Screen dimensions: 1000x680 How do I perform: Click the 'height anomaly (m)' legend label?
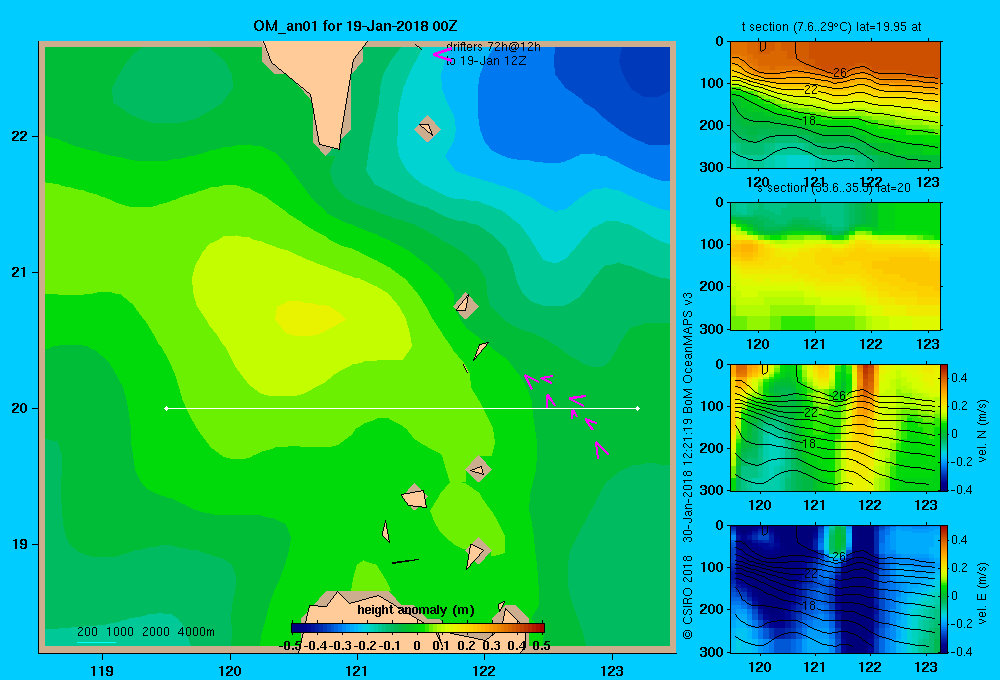coord(416,610)
